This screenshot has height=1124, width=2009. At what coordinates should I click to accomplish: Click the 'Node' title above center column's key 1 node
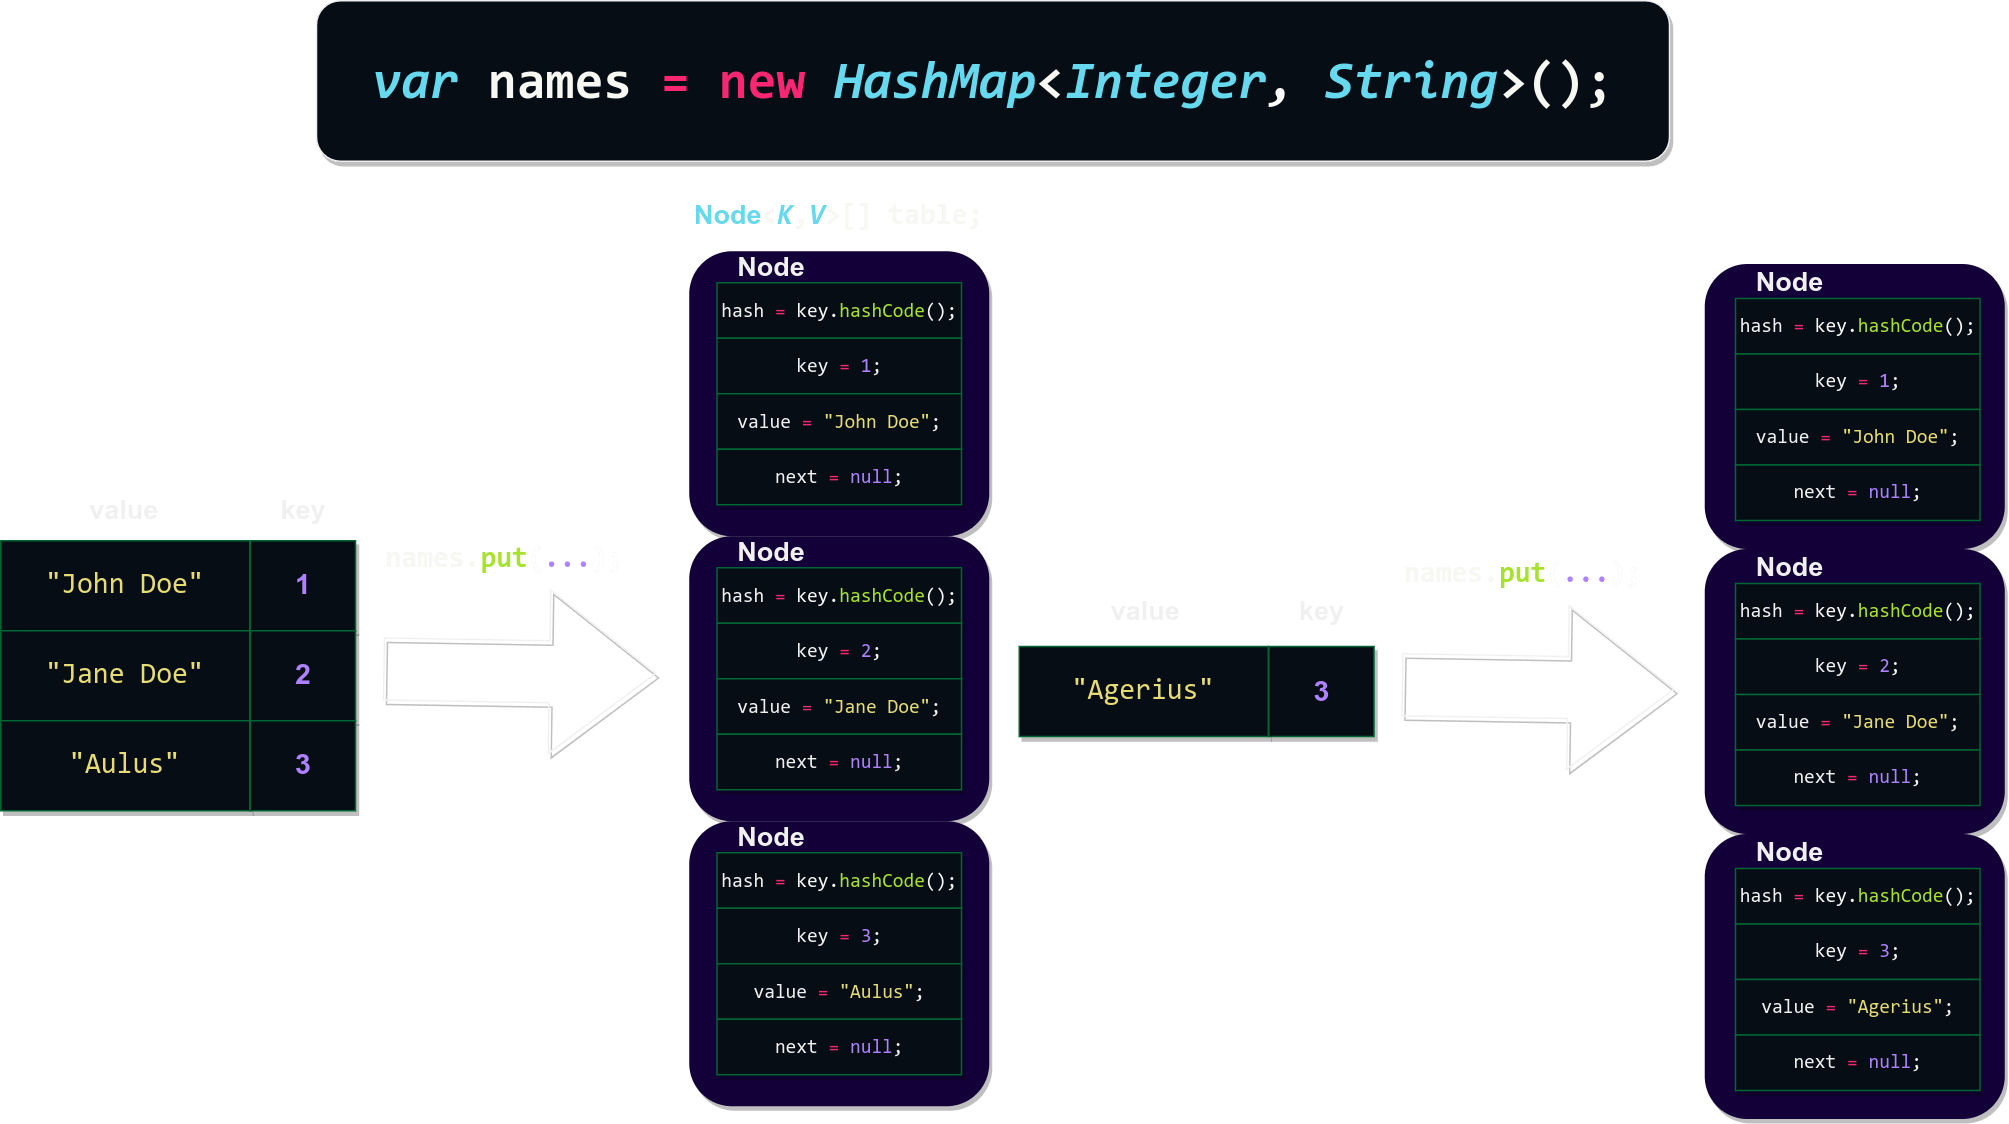tap(770, 267)
